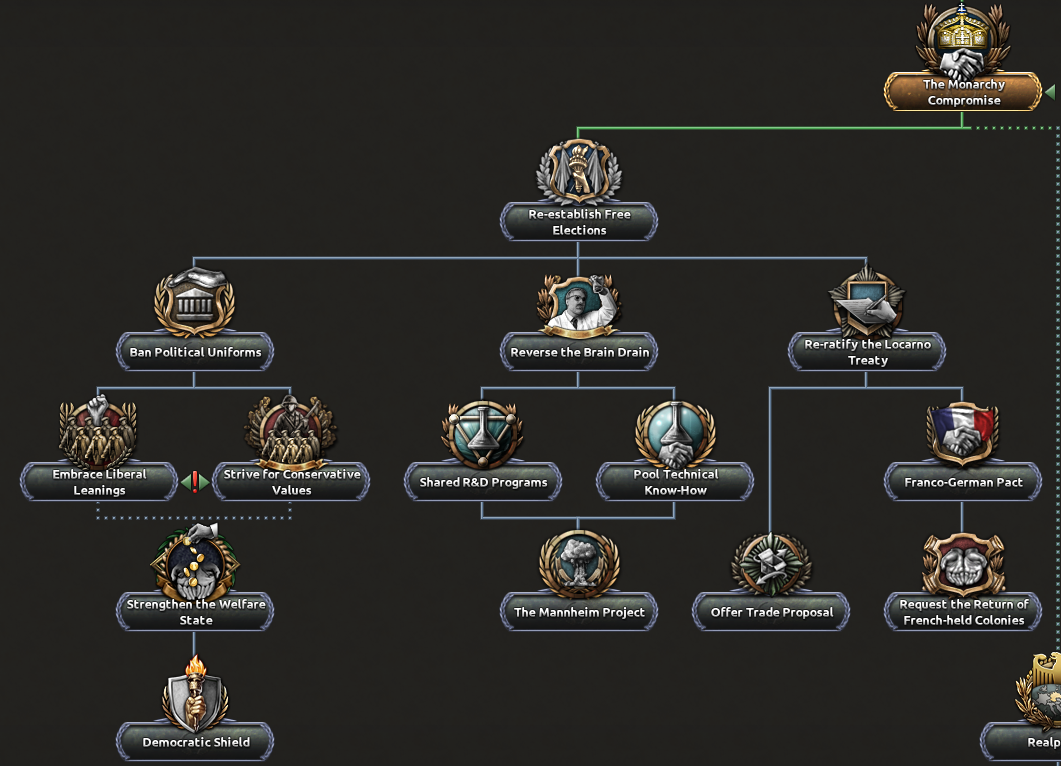The image size is (1061, 766).
Task: Click the Democratic Shield torch-and-shield icon
Action: pyautogui.click(x=195, y=693)
